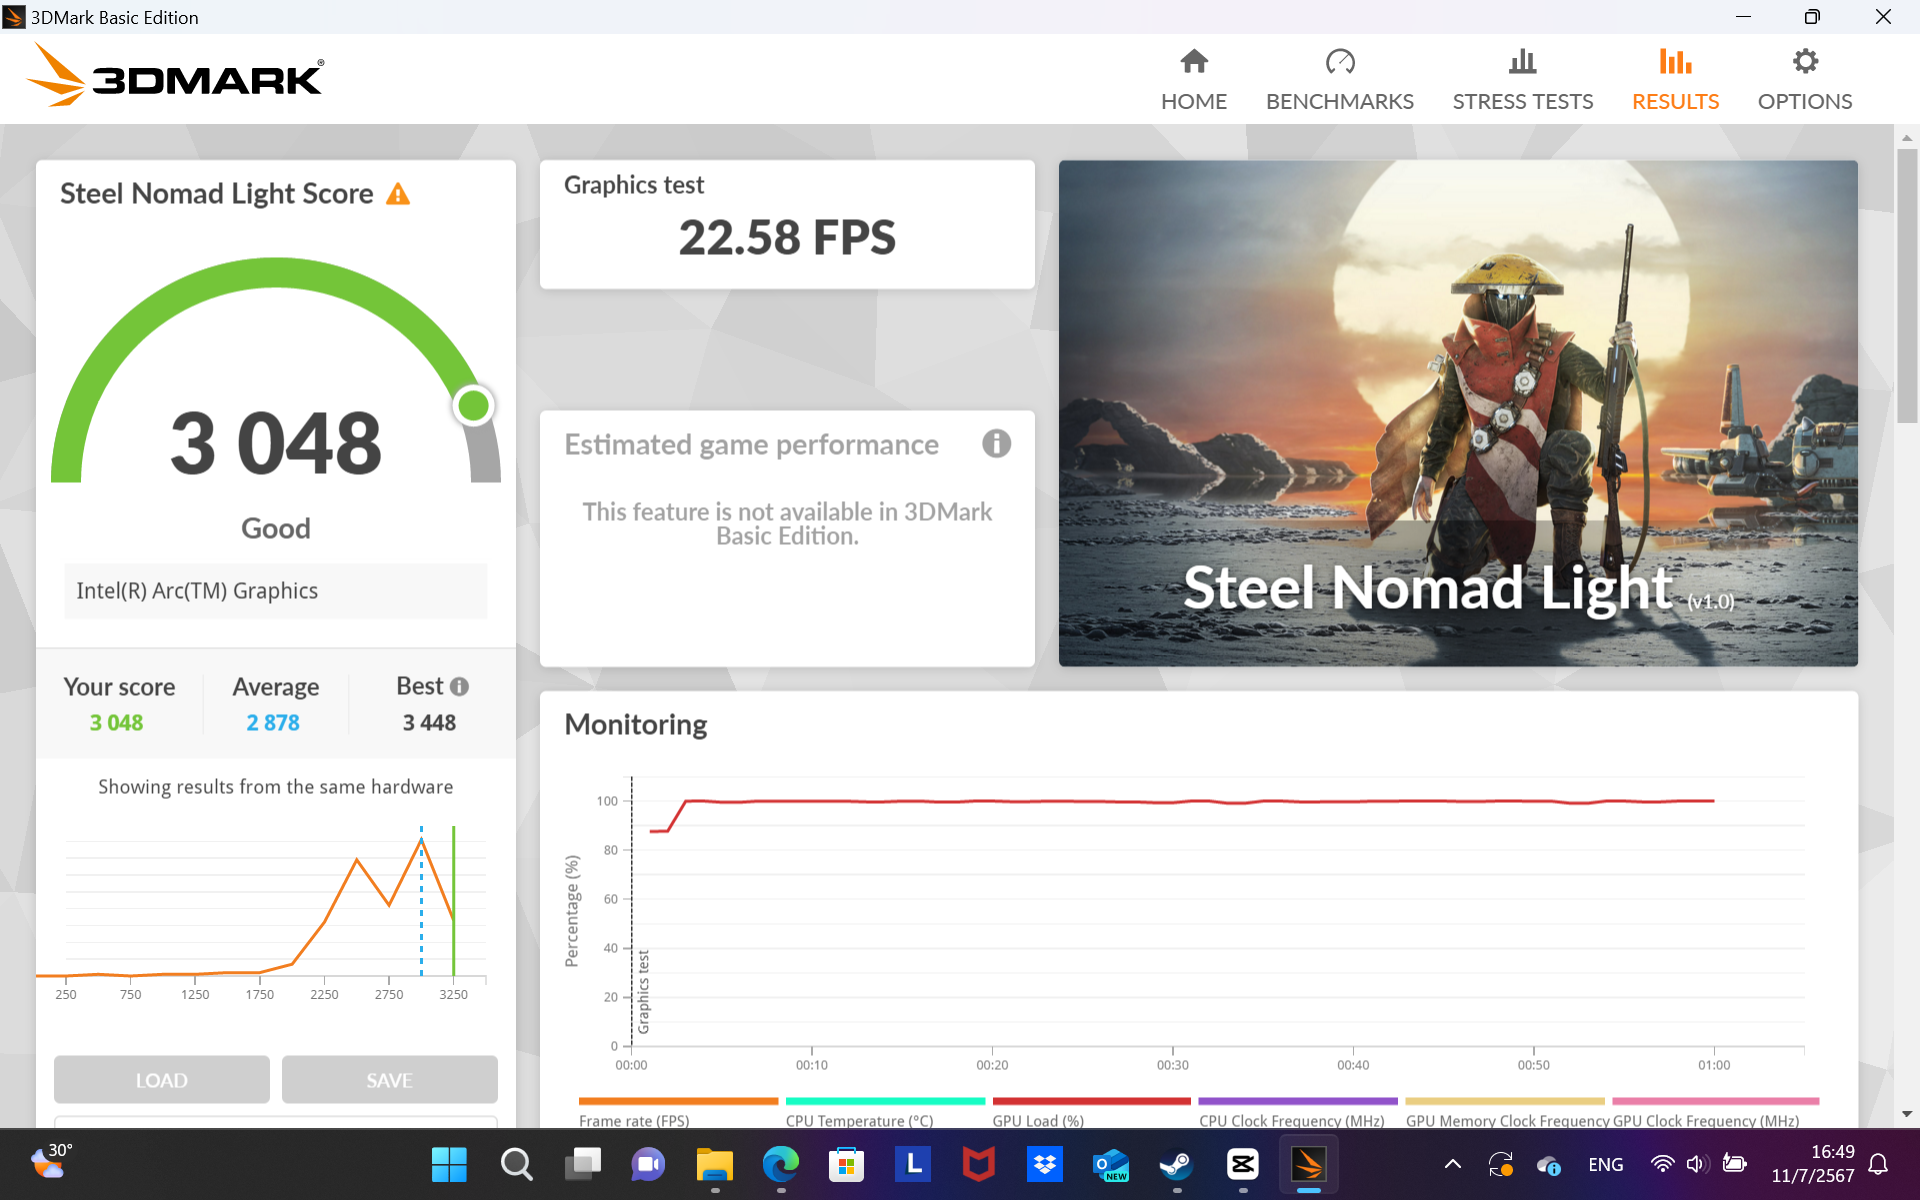Open the Home page via house icon
This screenshot has height=1200, width=1920.
point(1193,62)
